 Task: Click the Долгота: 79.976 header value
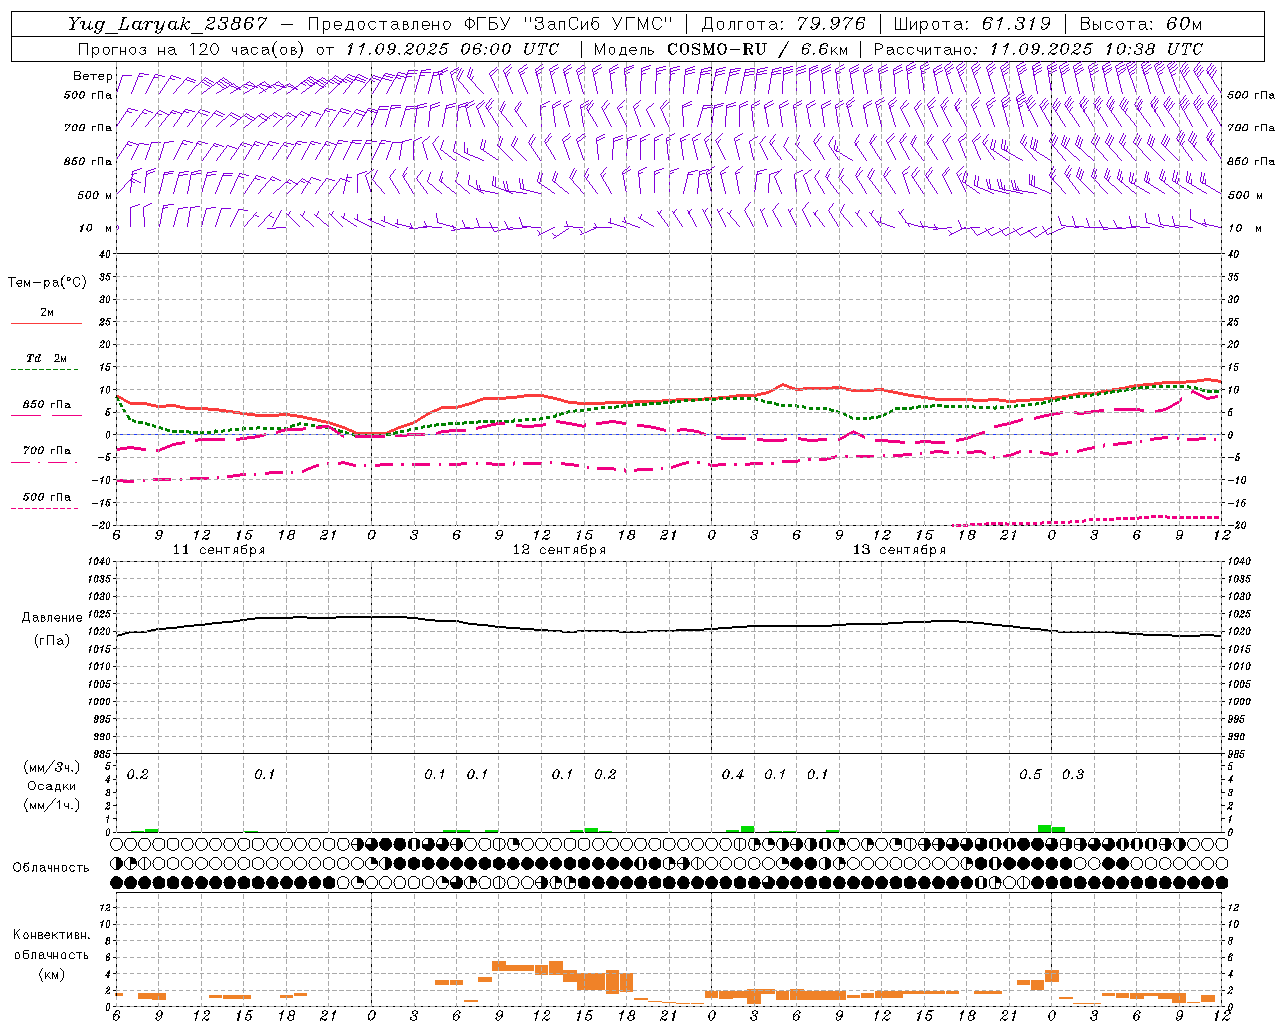pos(784,24)
